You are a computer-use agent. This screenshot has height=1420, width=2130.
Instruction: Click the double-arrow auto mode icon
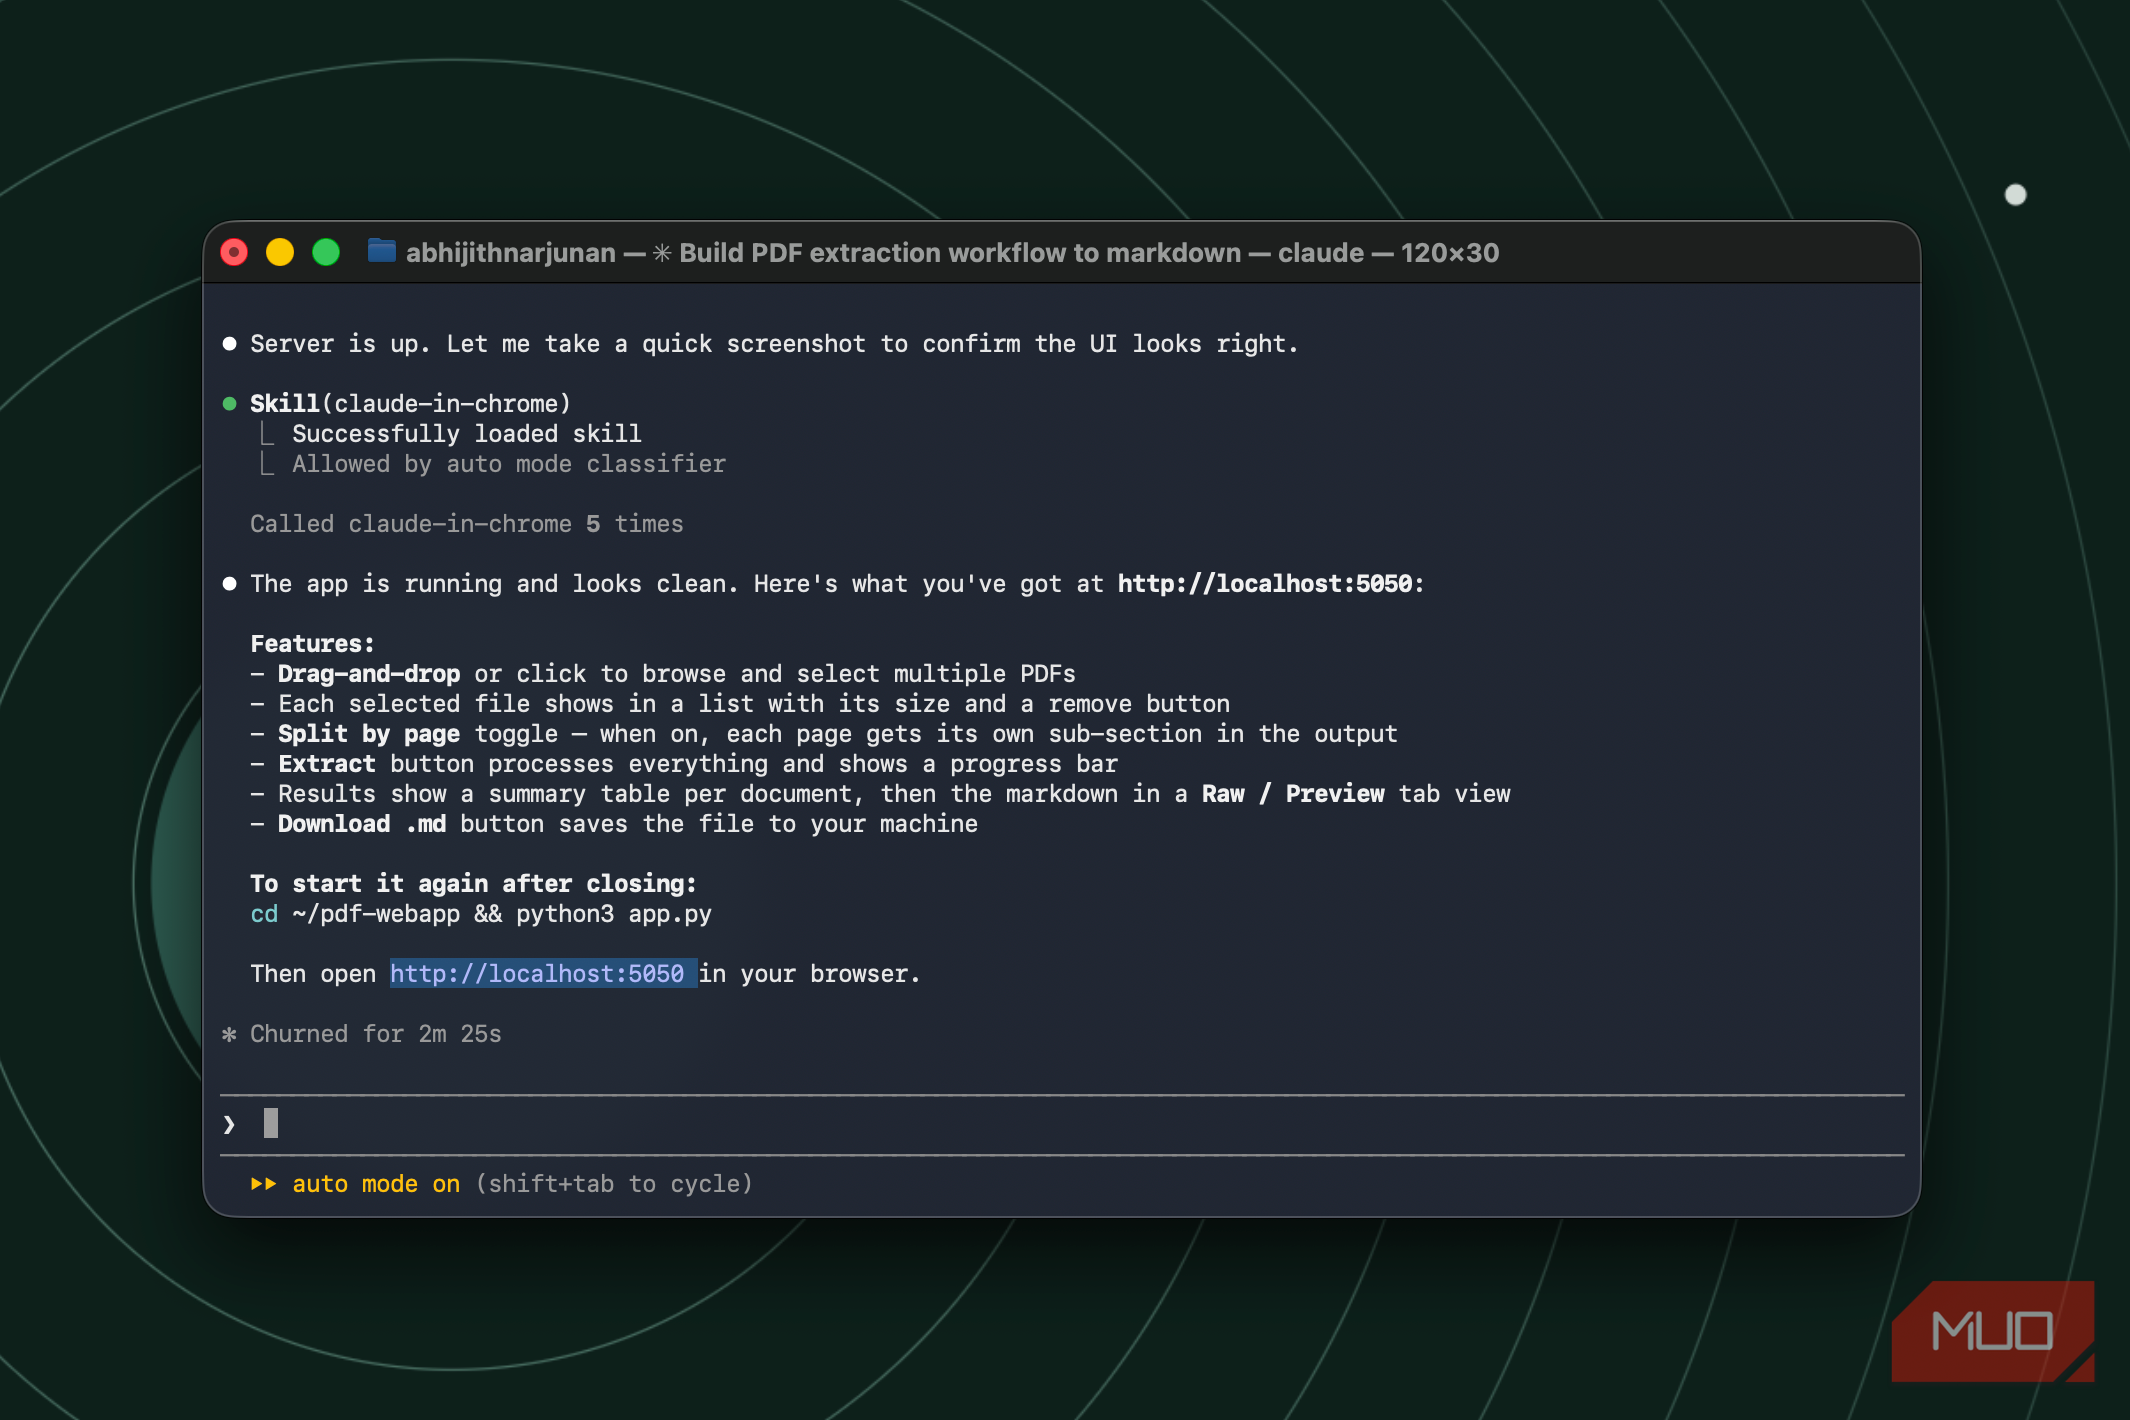click(x=263, y=1184)
